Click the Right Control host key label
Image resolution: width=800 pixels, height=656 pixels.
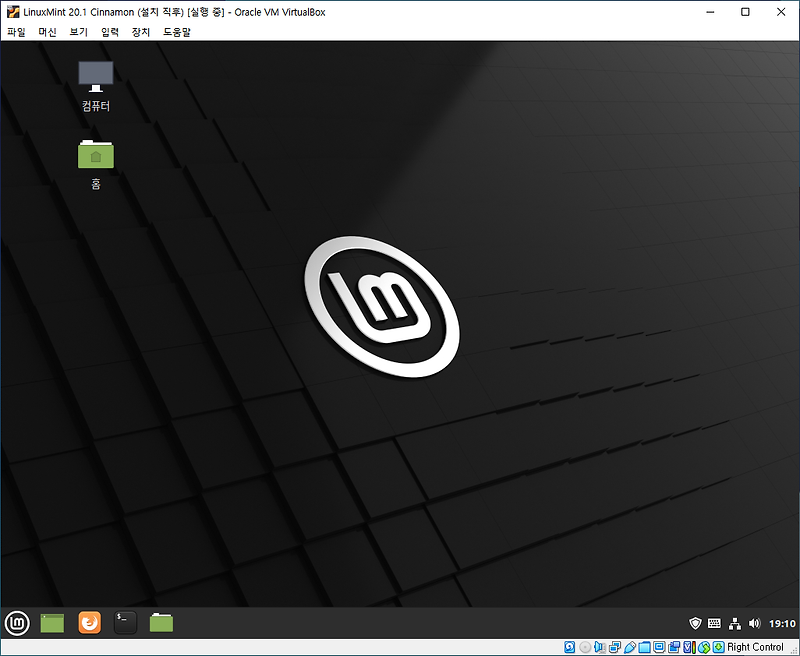pyautogui.click(x=755, y=647)
